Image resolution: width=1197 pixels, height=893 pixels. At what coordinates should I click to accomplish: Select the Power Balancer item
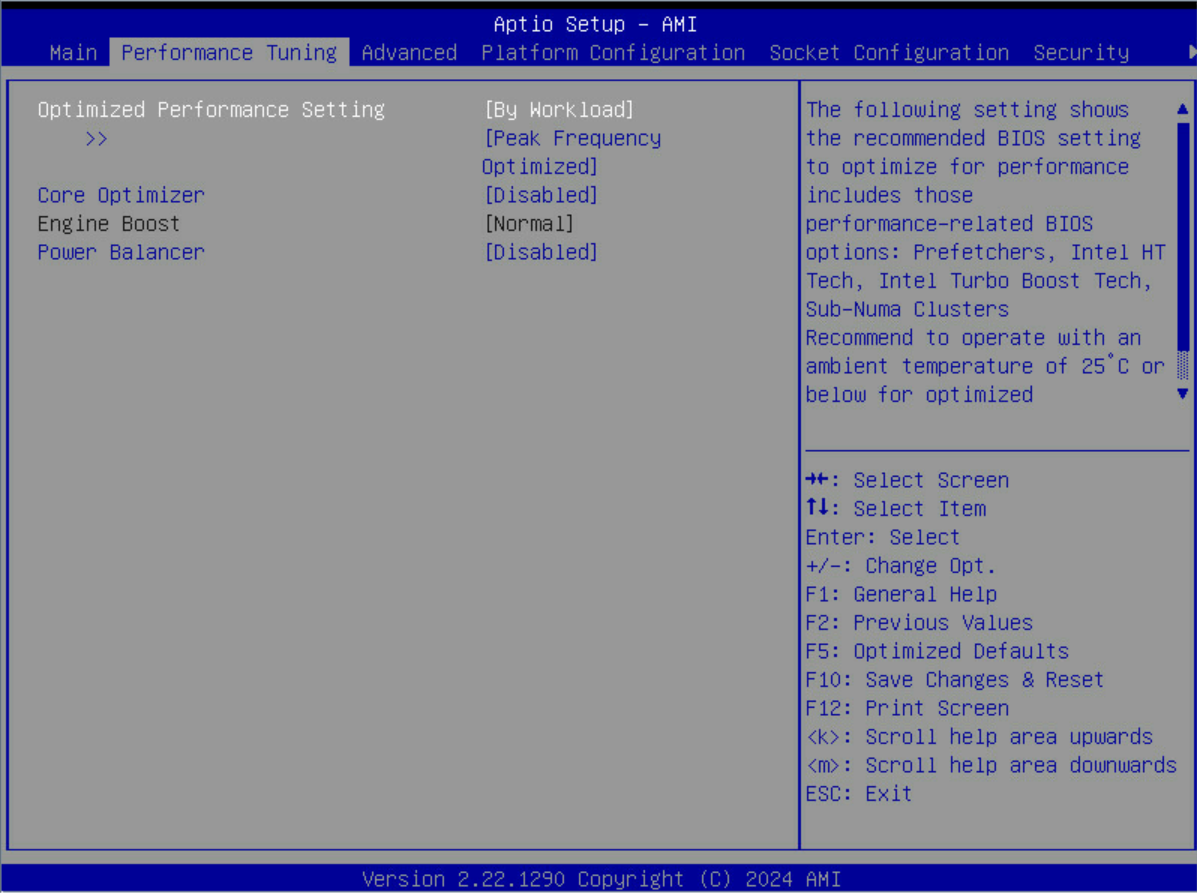pyautogui.click(x=120, y=252)
